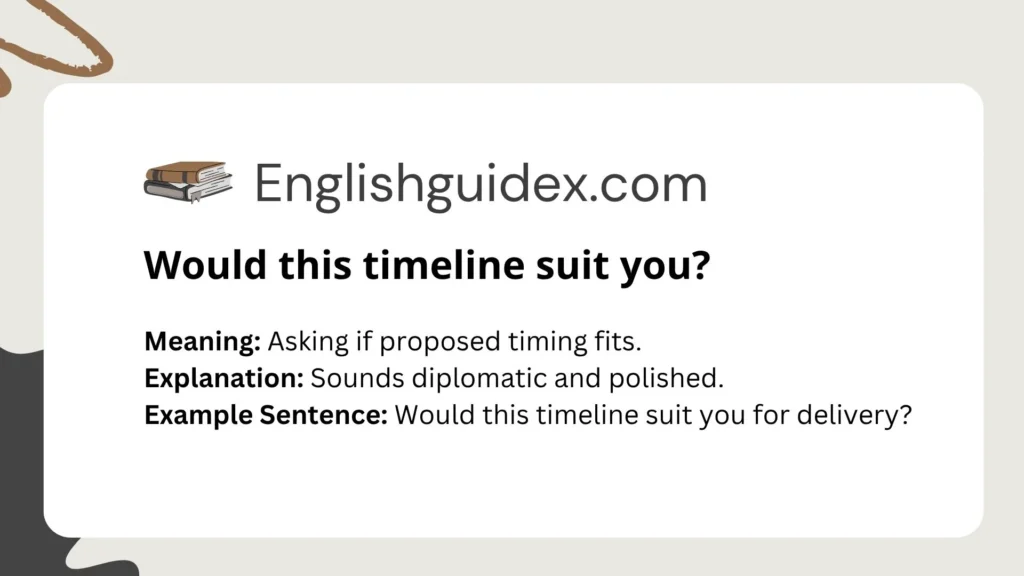This screenshot has height=576, width=1024.
Task: Click the text "Asking if proposed timing fits."
Action: (454, 341)
